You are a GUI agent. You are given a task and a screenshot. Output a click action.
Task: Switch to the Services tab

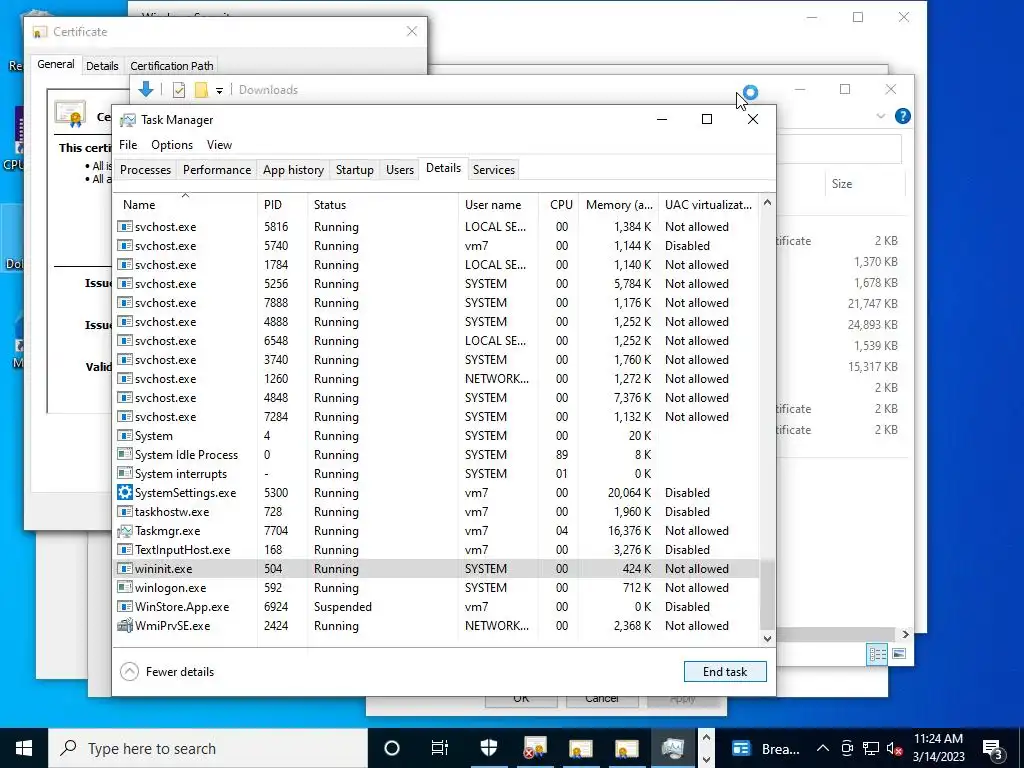click(494, 170)
